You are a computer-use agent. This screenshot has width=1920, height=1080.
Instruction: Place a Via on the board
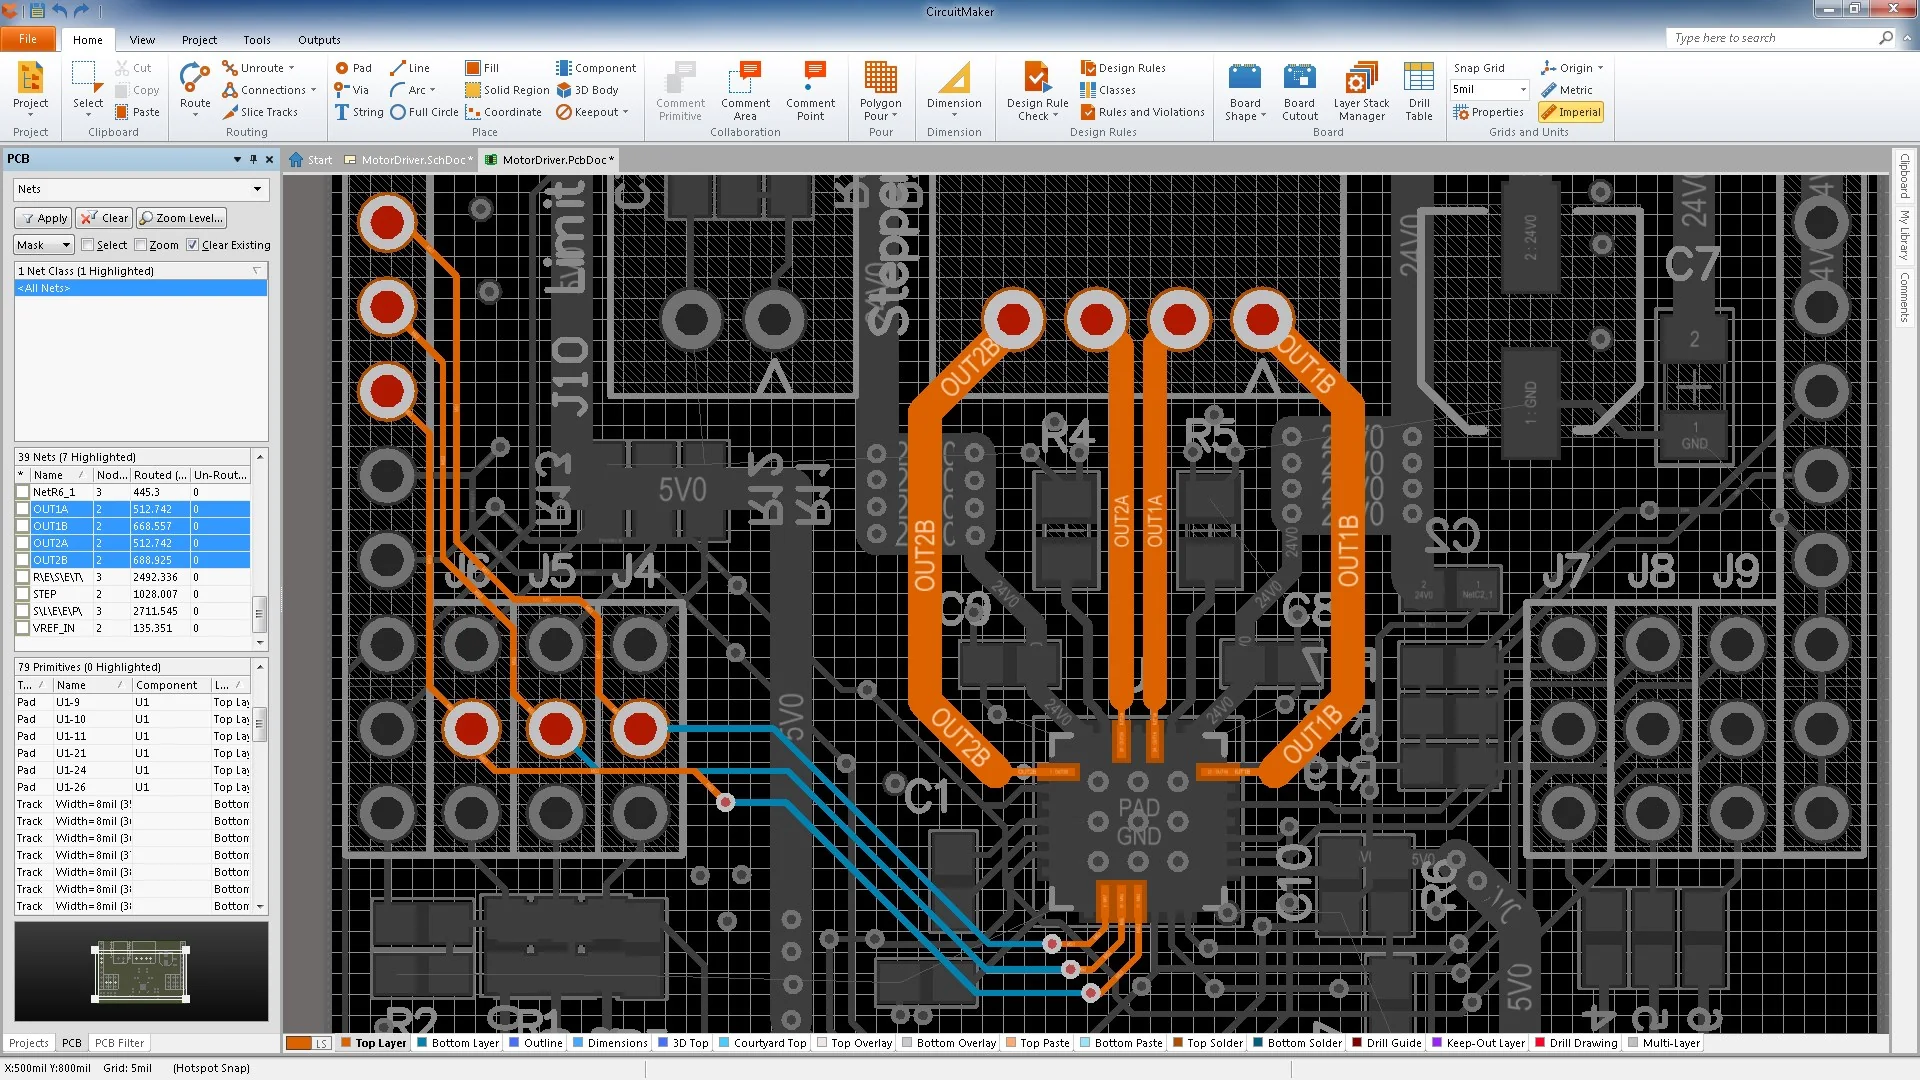[352, 90]
